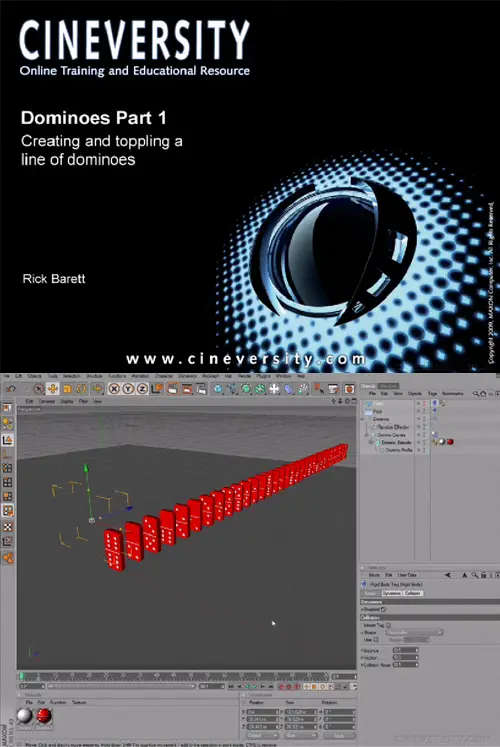Viewport: 500px width, 747px height.
Task: Open the Render Settings icon
Action: pyautogui.click(x=201, y=389)
